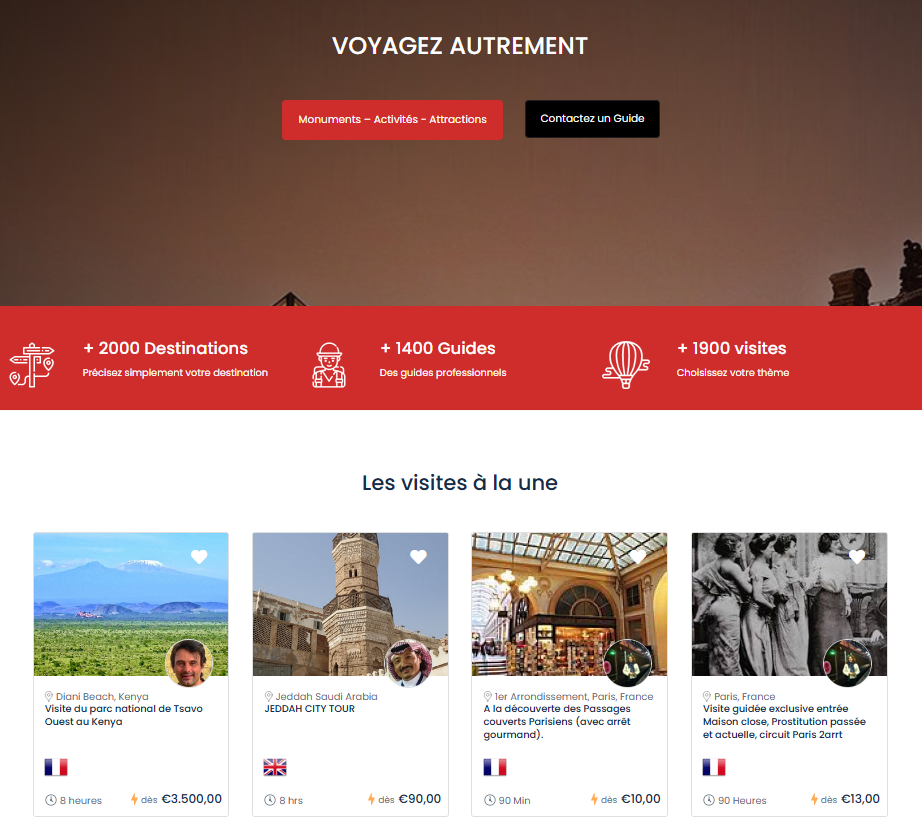The height and width of the screenshot is (828, 922).
Task: Click the Contactez un Guide button
Action: click(x=592, y=119)
